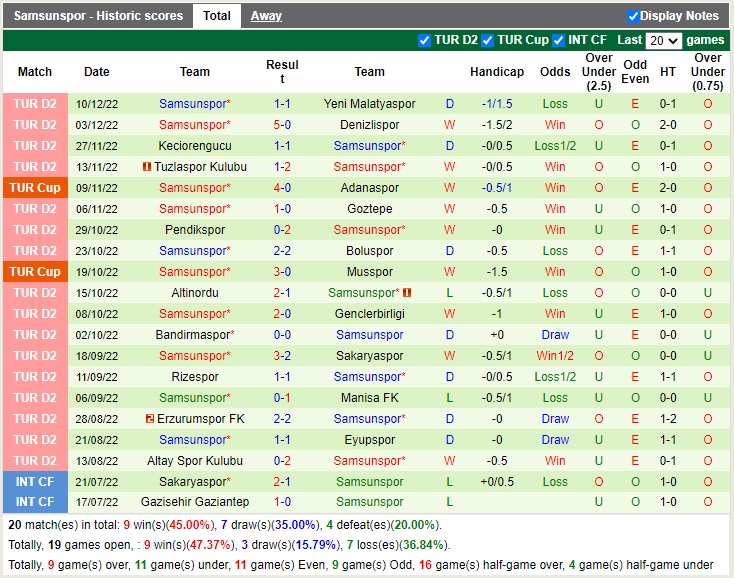Click the 5-0 score against Denizlispor
The image size is (734, 578).
click(282, 125)
